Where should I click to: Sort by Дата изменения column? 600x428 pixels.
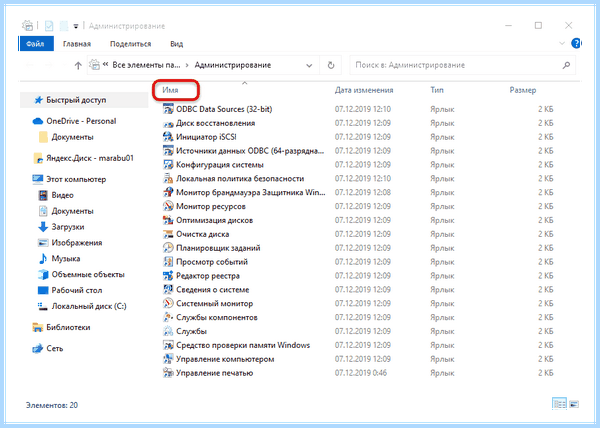(x=364, y=90)
